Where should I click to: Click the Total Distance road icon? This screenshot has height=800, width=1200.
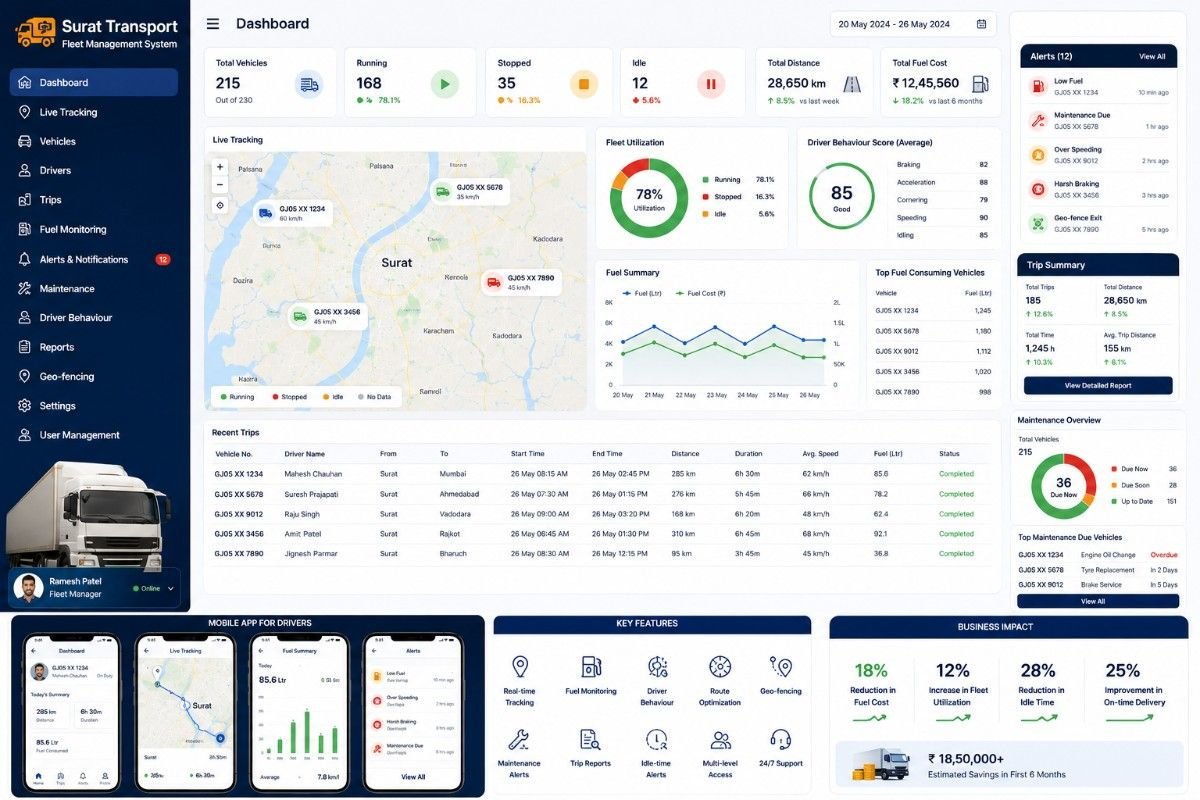pyautogui.click(x=852, y=85)
